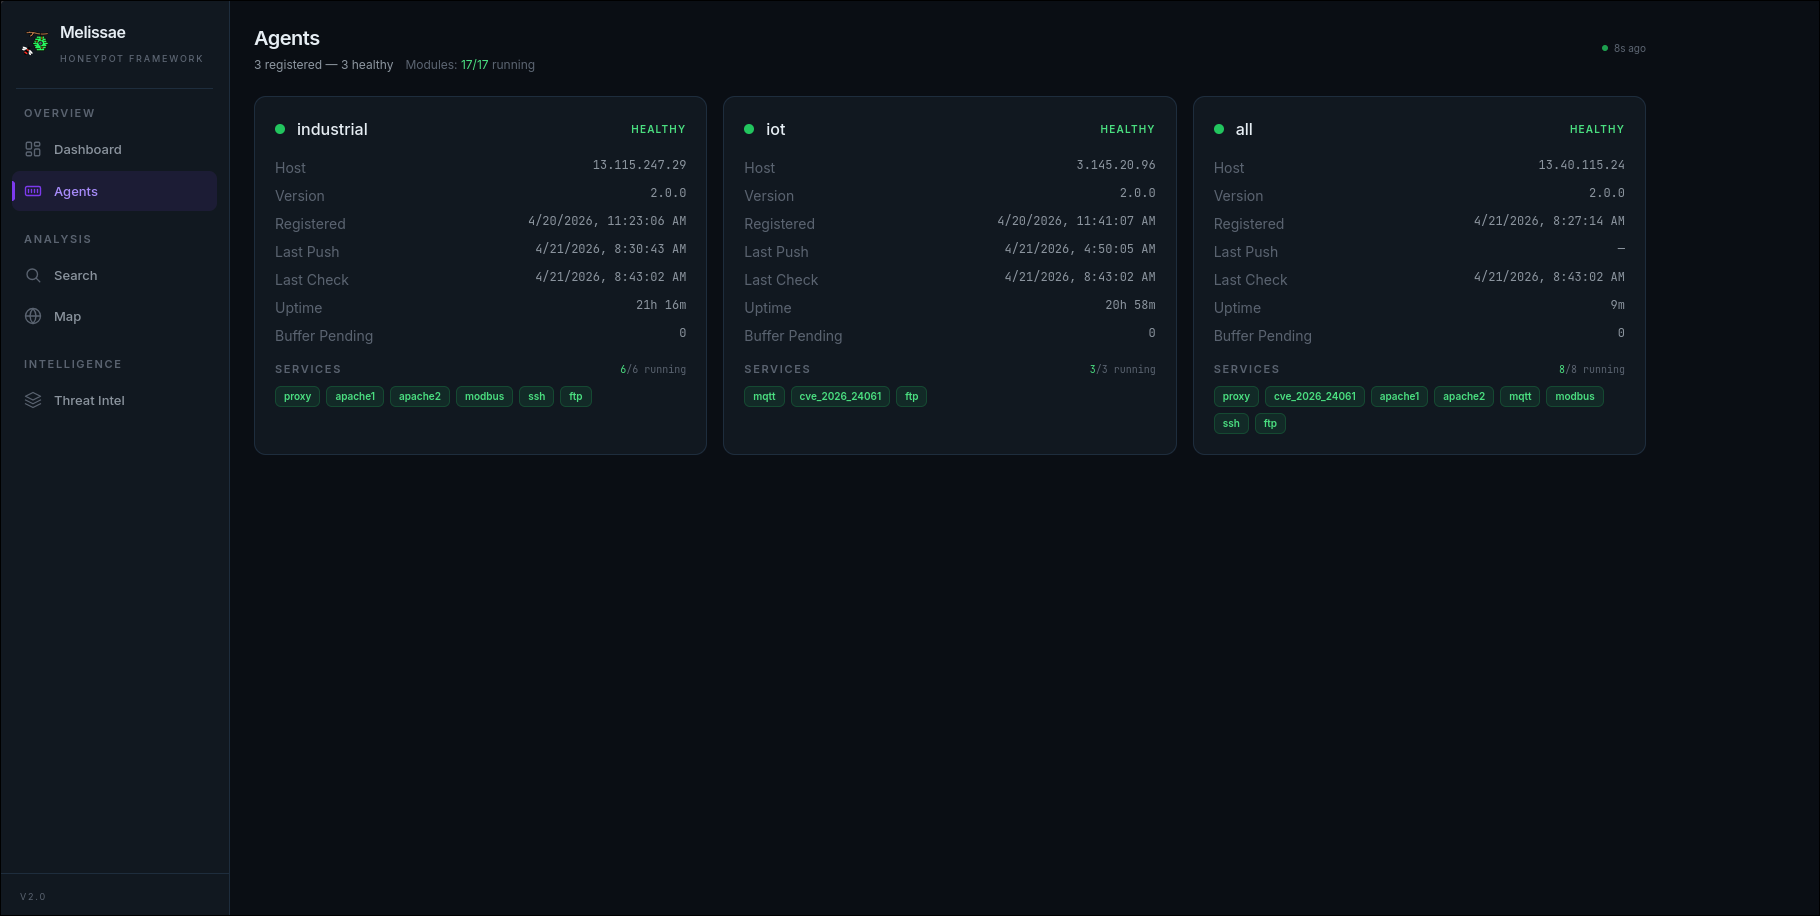Click Registered 4/20/2026, 11:23:06 AM
Screen dimensions: 1820x916
607,221
